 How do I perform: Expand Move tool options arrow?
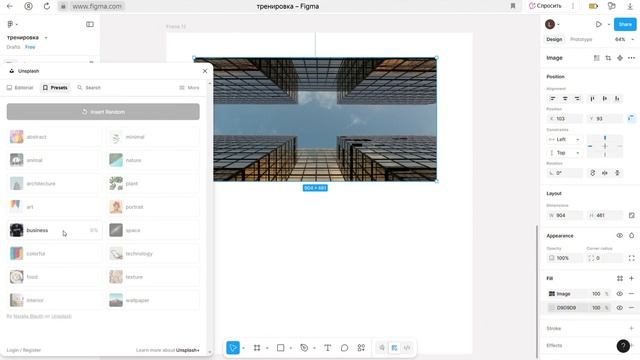(x=243, y=348)
